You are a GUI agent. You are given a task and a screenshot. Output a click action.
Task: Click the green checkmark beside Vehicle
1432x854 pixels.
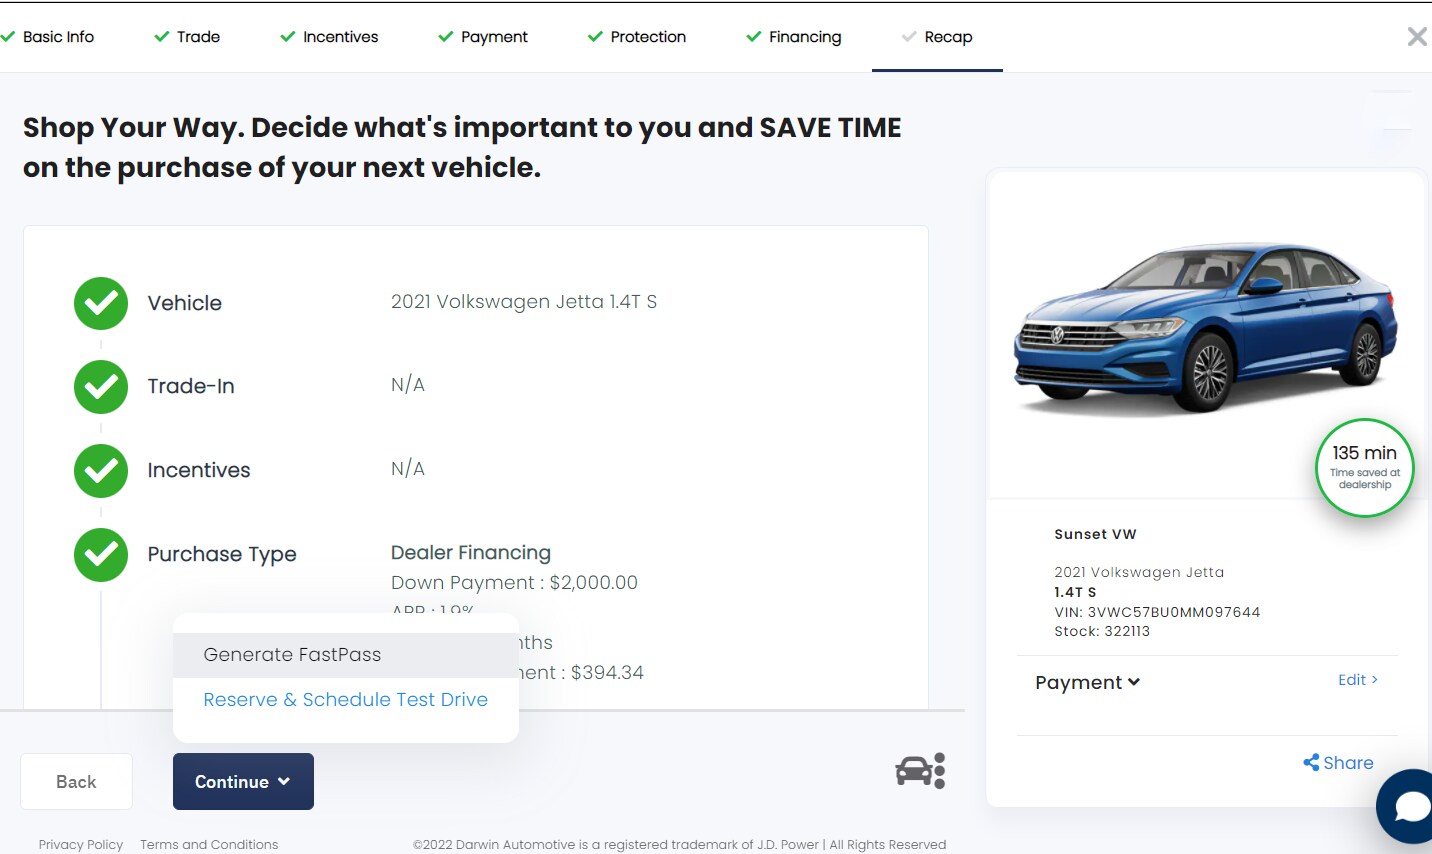click(x=101, y=303)
